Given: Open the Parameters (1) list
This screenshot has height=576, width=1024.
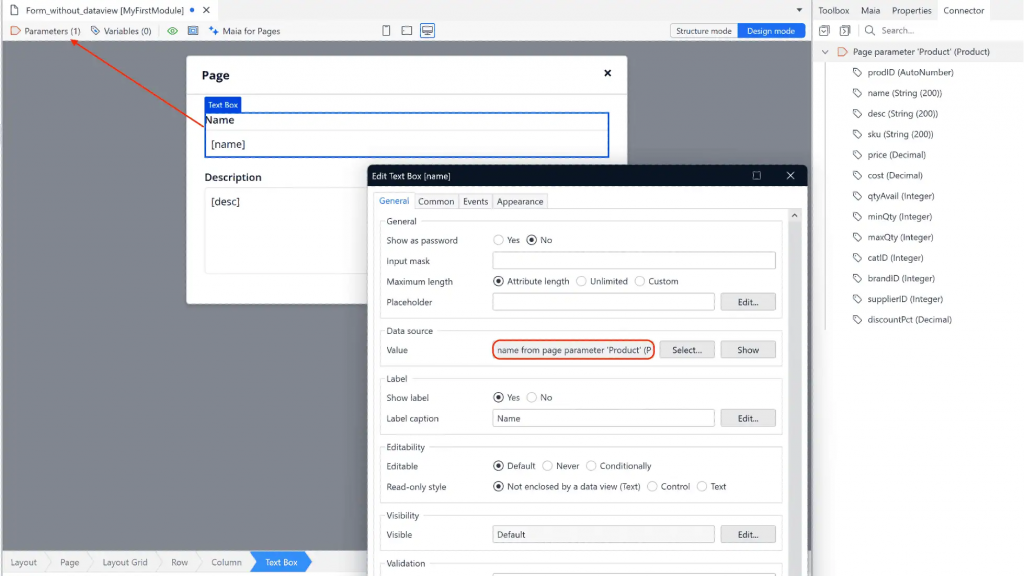Looking at the screenshot, I should click(x=46, y=31).
